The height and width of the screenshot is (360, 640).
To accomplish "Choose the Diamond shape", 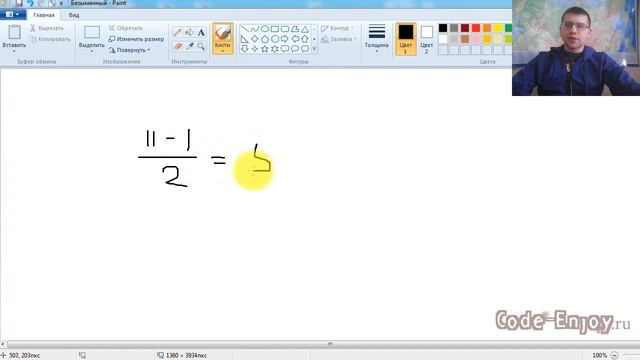I will tap(255, 39).
